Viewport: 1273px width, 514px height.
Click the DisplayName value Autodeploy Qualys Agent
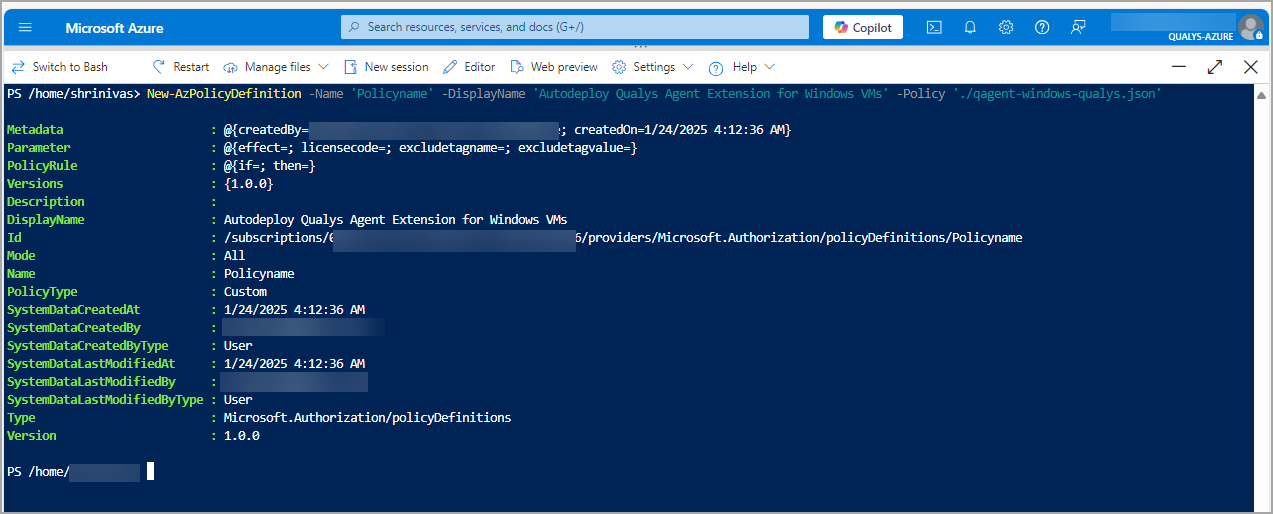396,220
